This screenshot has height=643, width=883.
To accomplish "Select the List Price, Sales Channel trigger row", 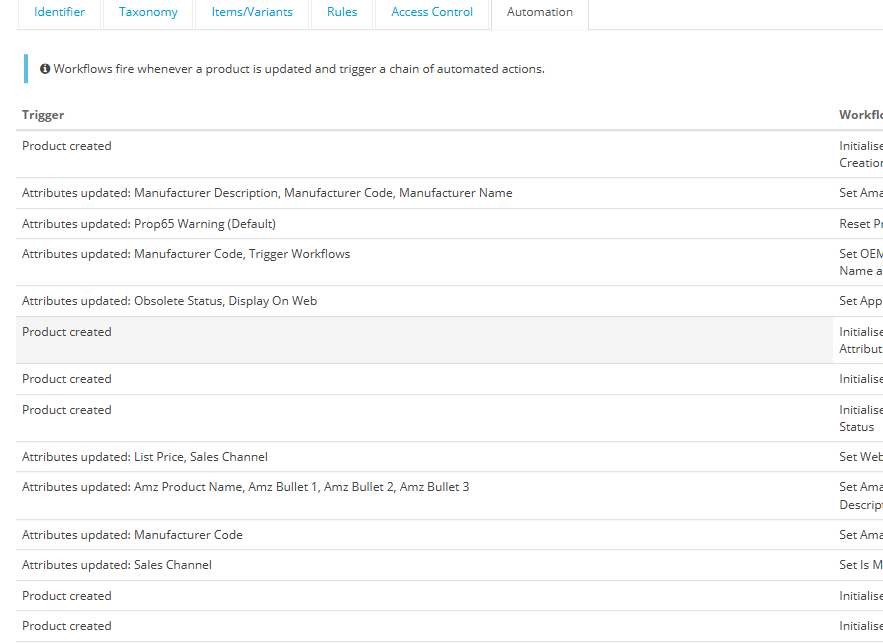I will point(145,457).
